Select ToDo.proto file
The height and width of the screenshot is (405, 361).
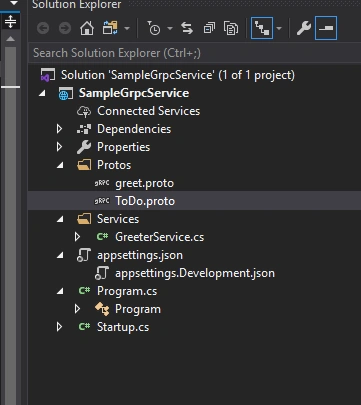coord(145,201)
